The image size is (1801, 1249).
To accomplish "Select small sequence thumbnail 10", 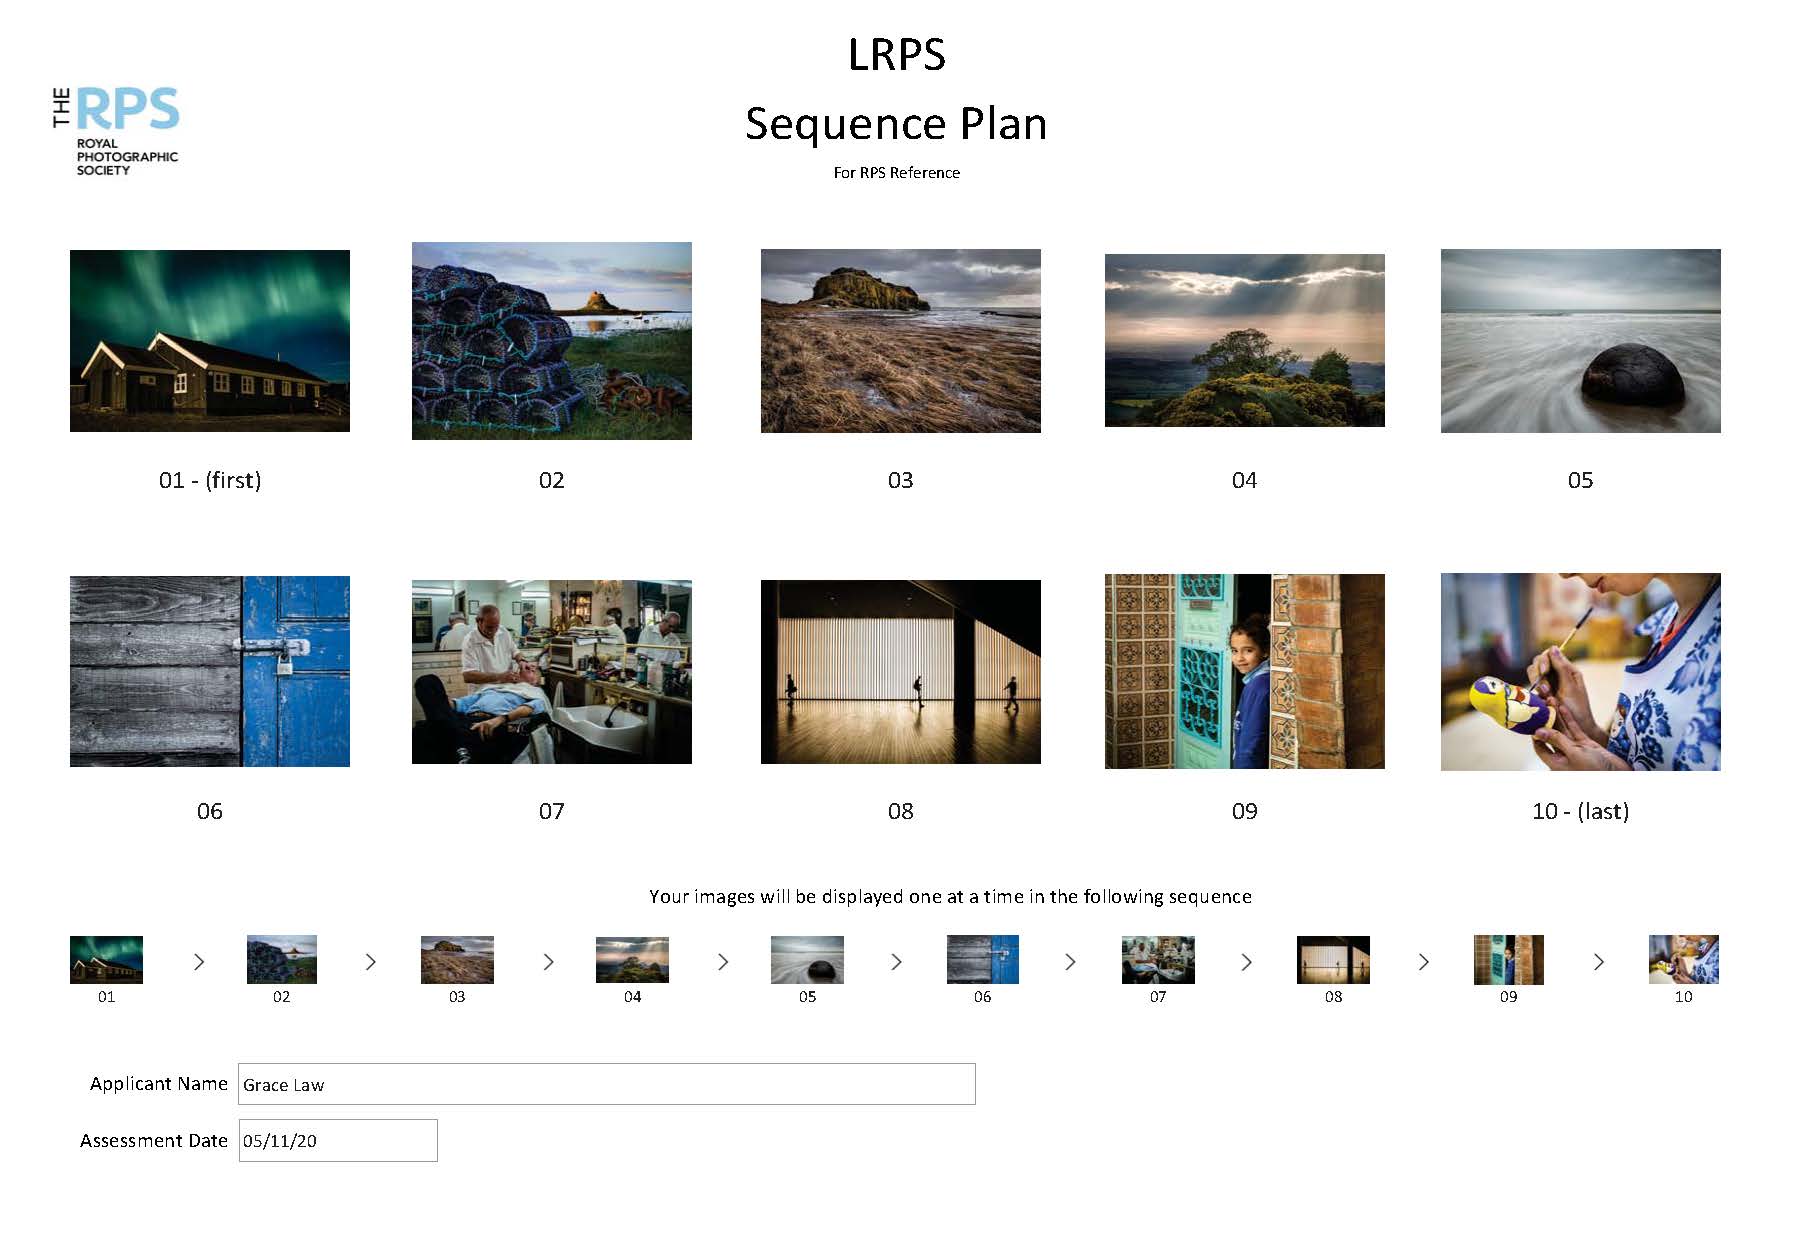I will (x=1683, y=960).
